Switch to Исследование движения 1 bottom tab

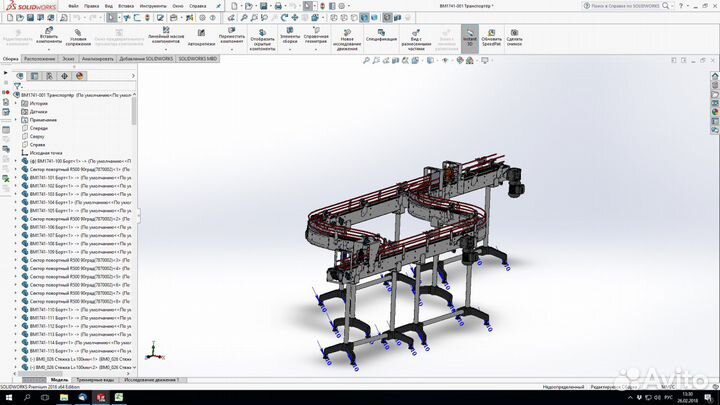[x=152, y=380]
